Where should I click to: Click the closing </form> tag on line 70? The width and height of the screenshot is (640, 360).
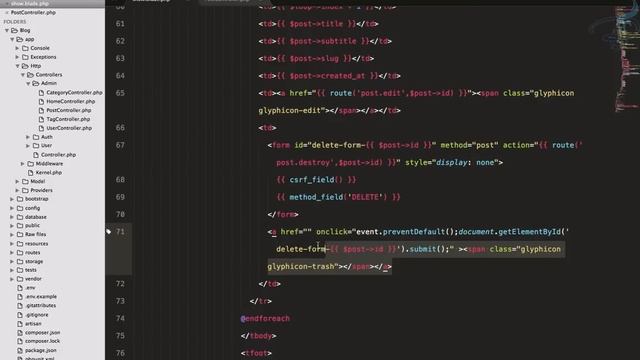283,215
